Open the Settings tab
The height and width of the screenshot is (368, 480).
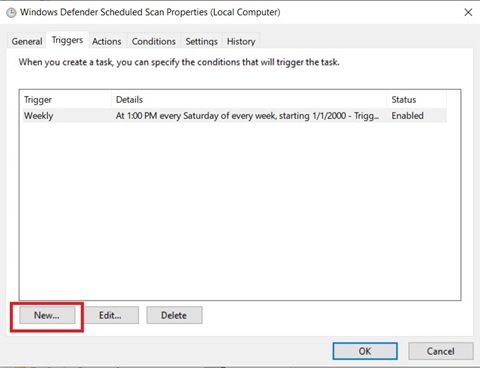tap(201, 41)
